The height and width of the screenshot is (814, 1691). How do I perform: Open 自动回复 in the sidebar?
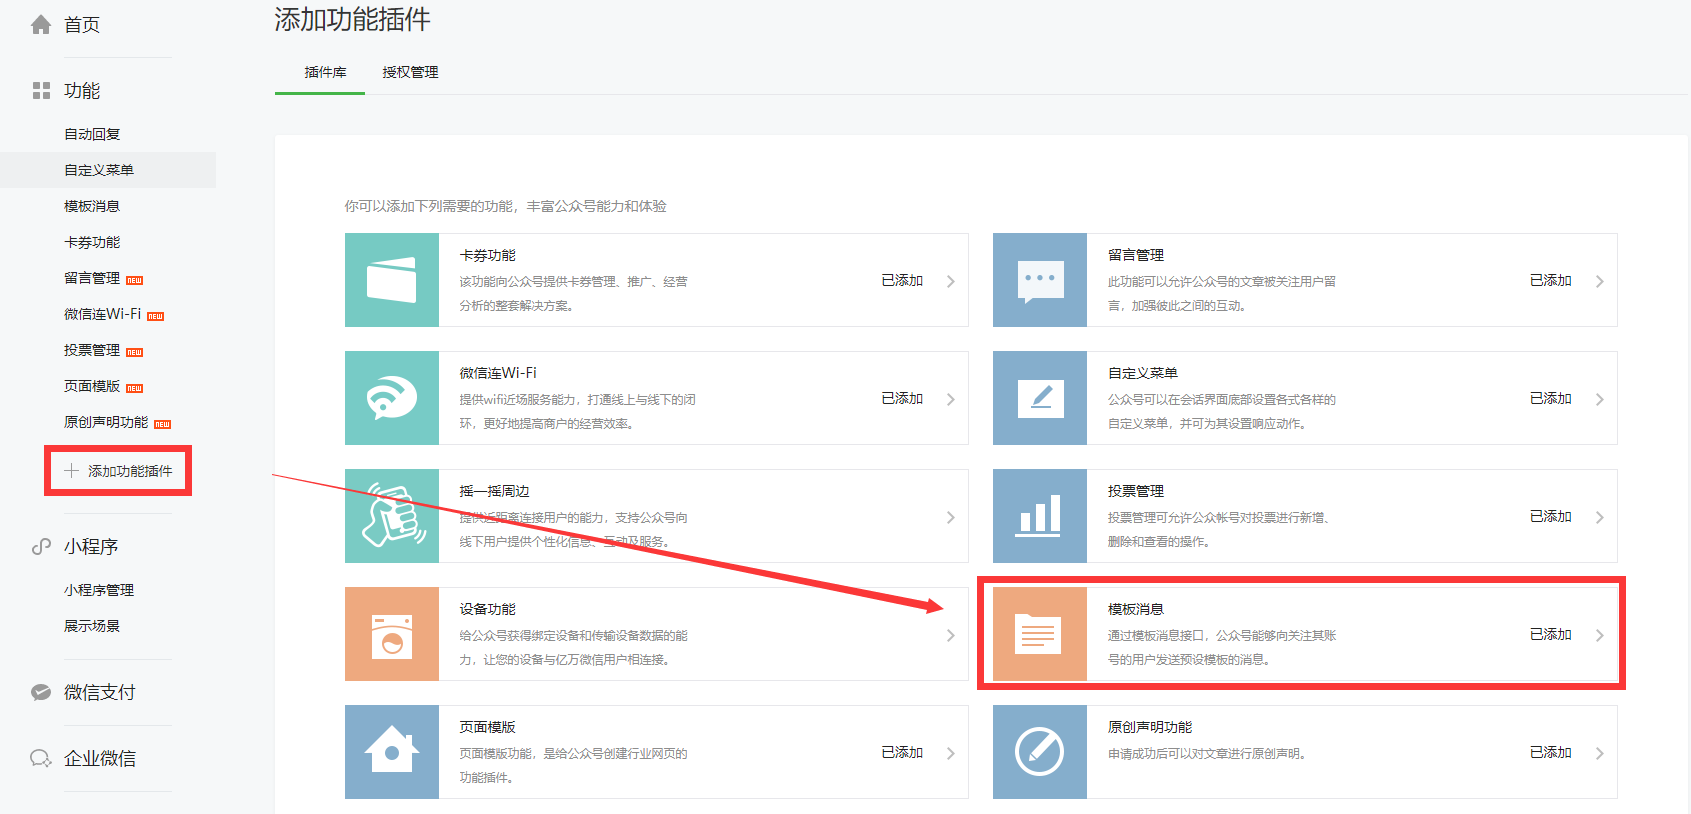92,134
